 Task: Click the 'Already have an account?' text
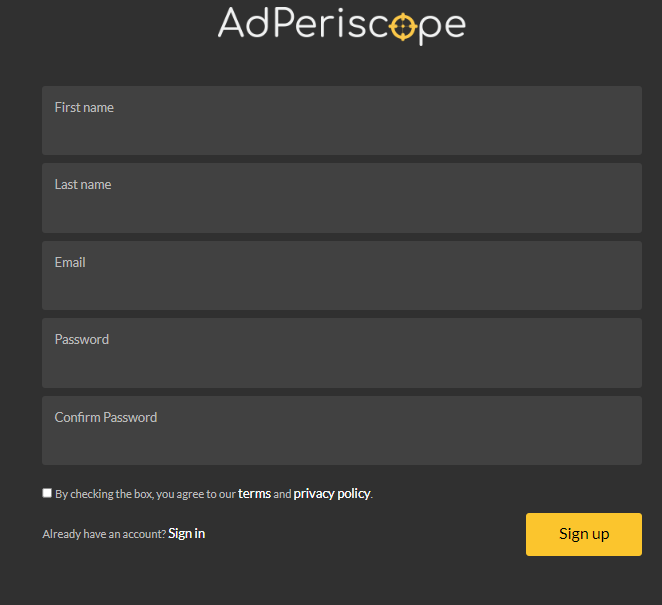(104, 534)
